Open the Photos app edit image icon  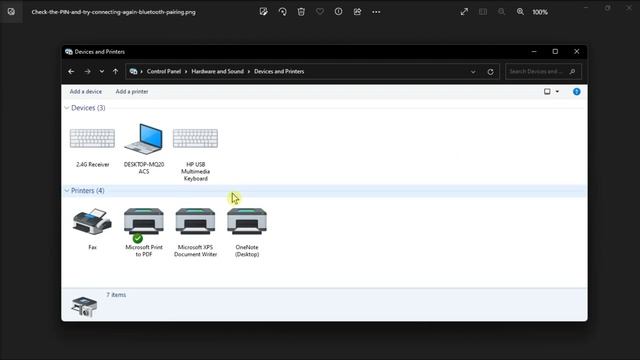pos(264,12)
